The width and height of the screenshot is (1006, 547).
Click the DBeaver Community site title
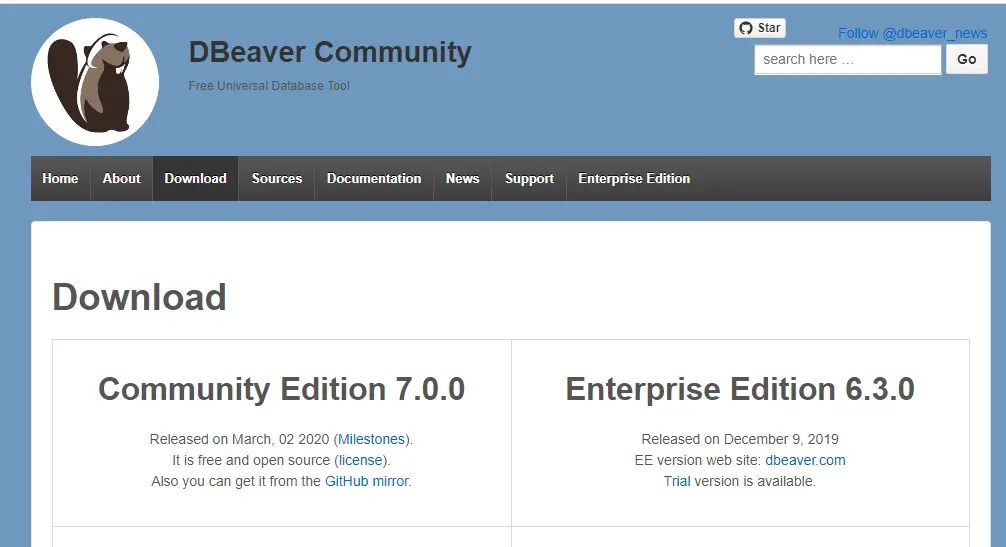330,52
